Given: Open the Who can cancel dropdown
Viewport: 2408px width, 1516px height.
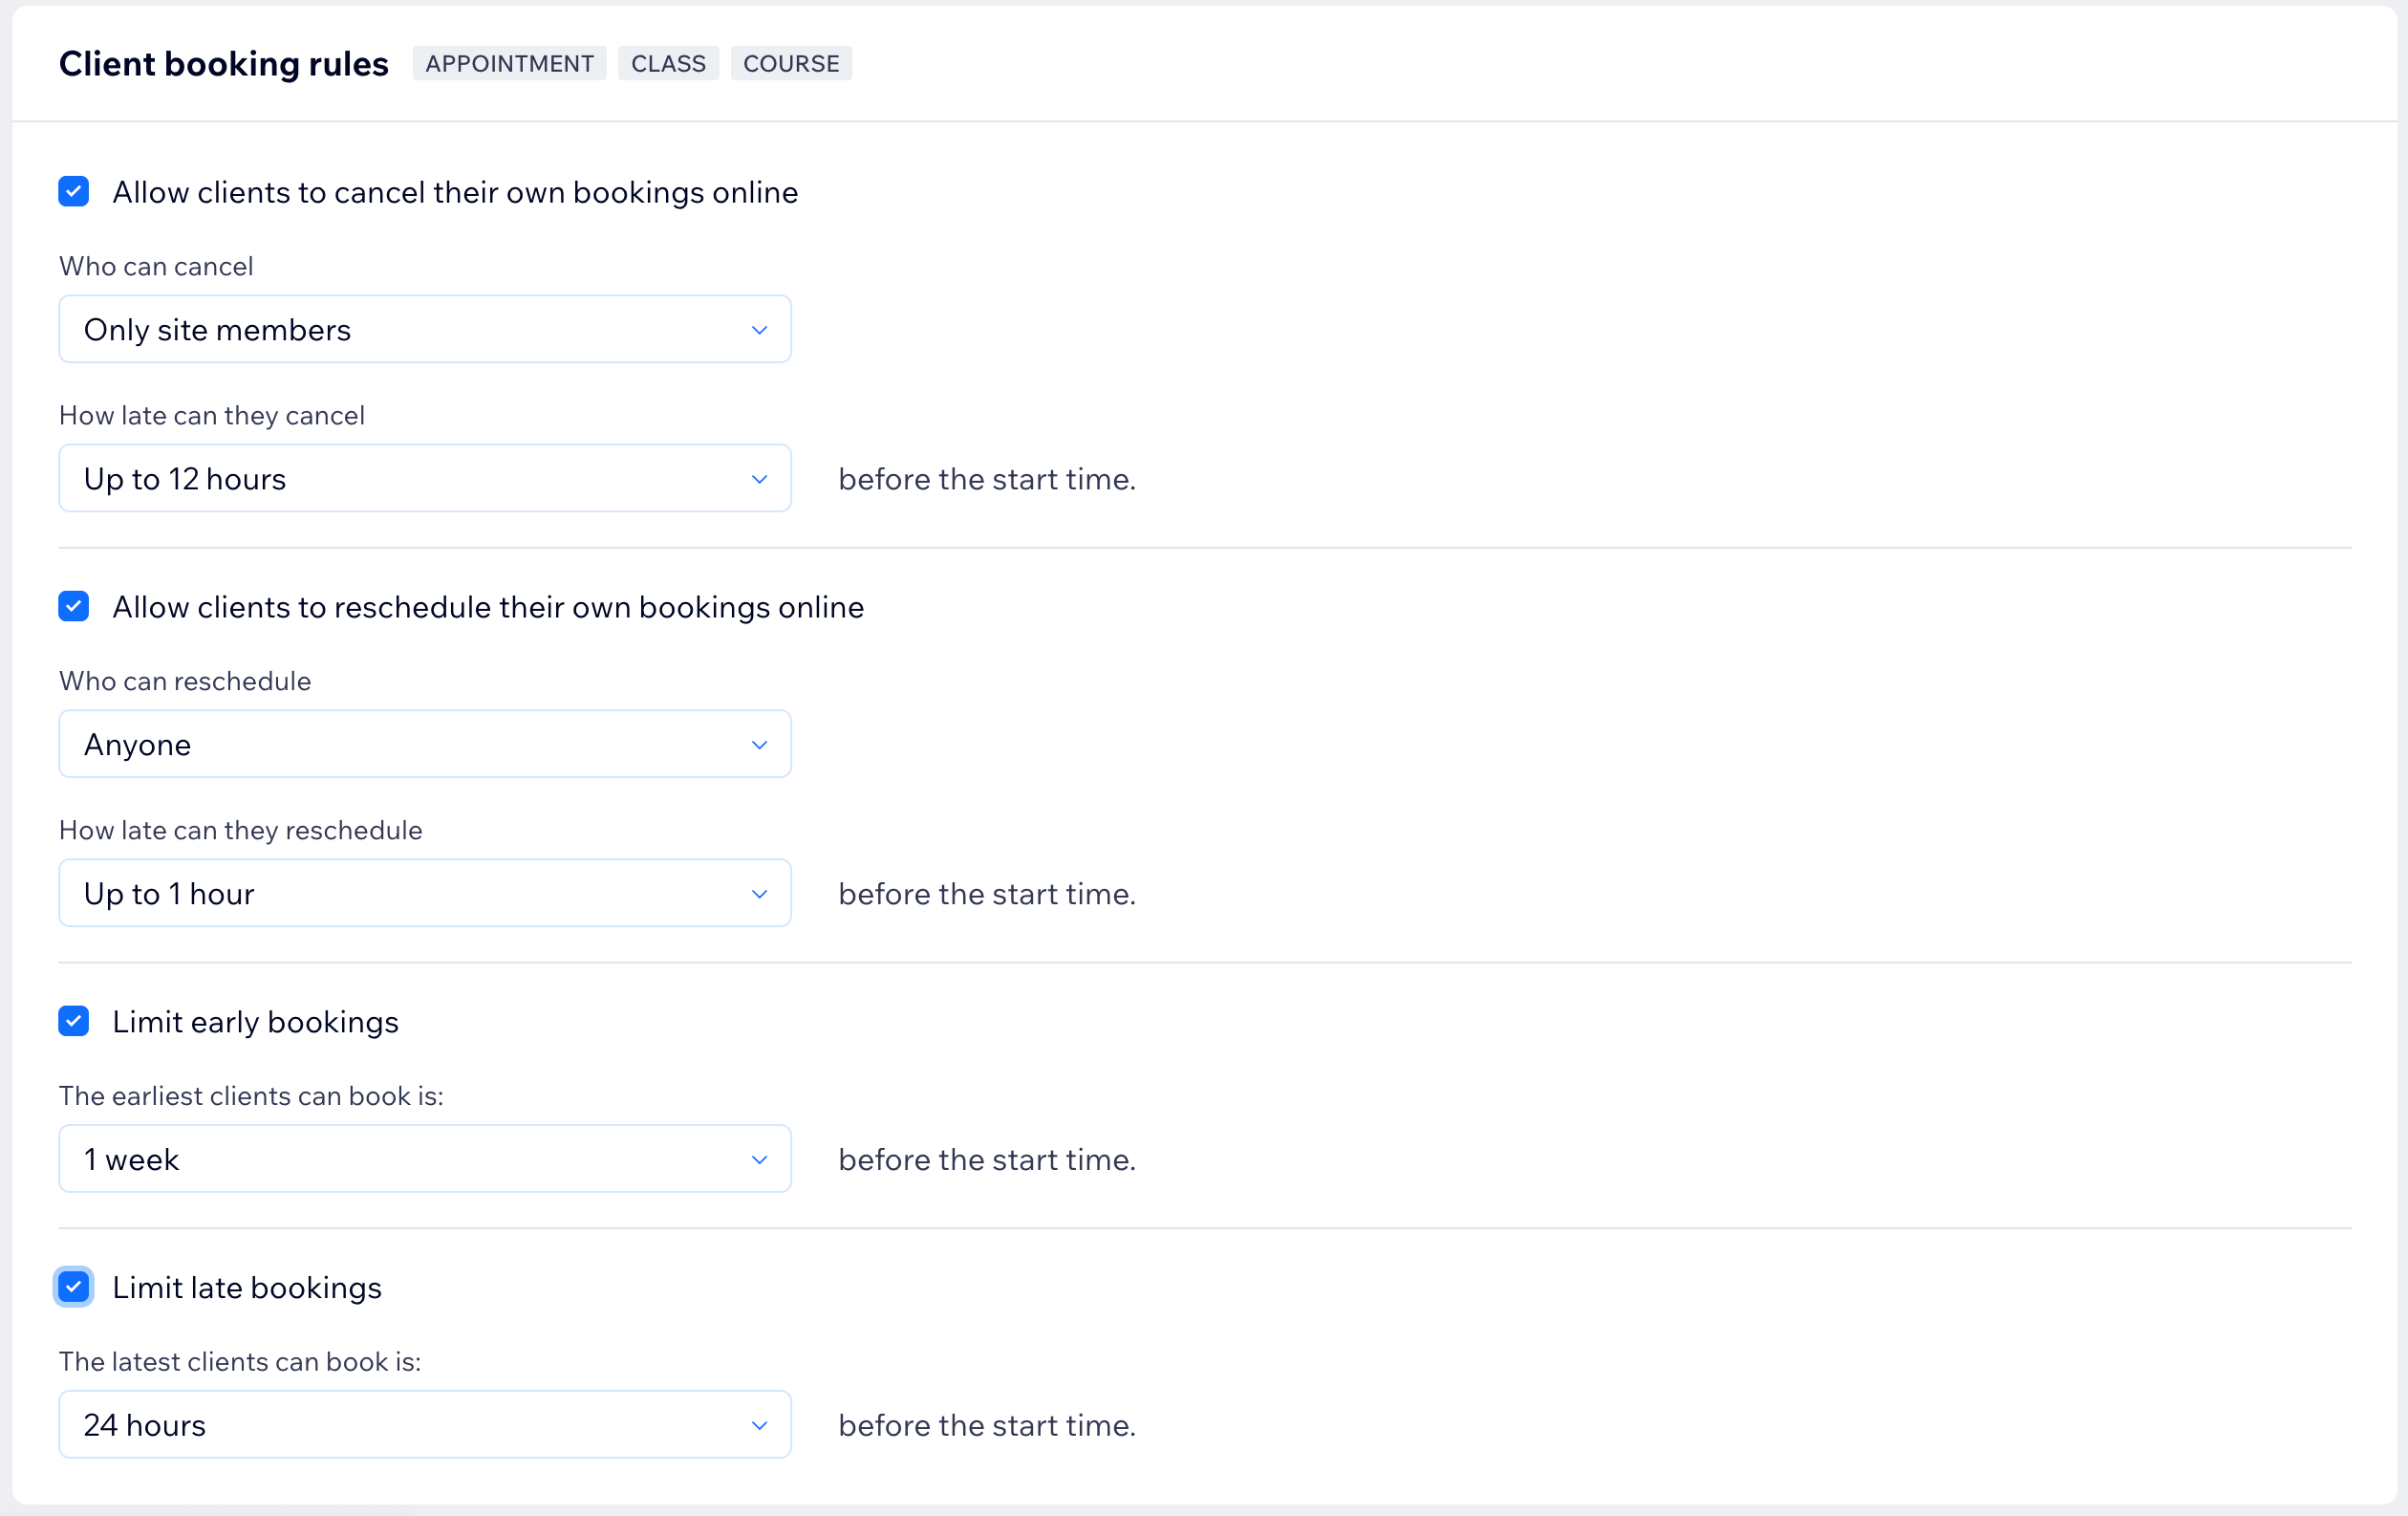Looking at the screenshot, I should [424, 329].
